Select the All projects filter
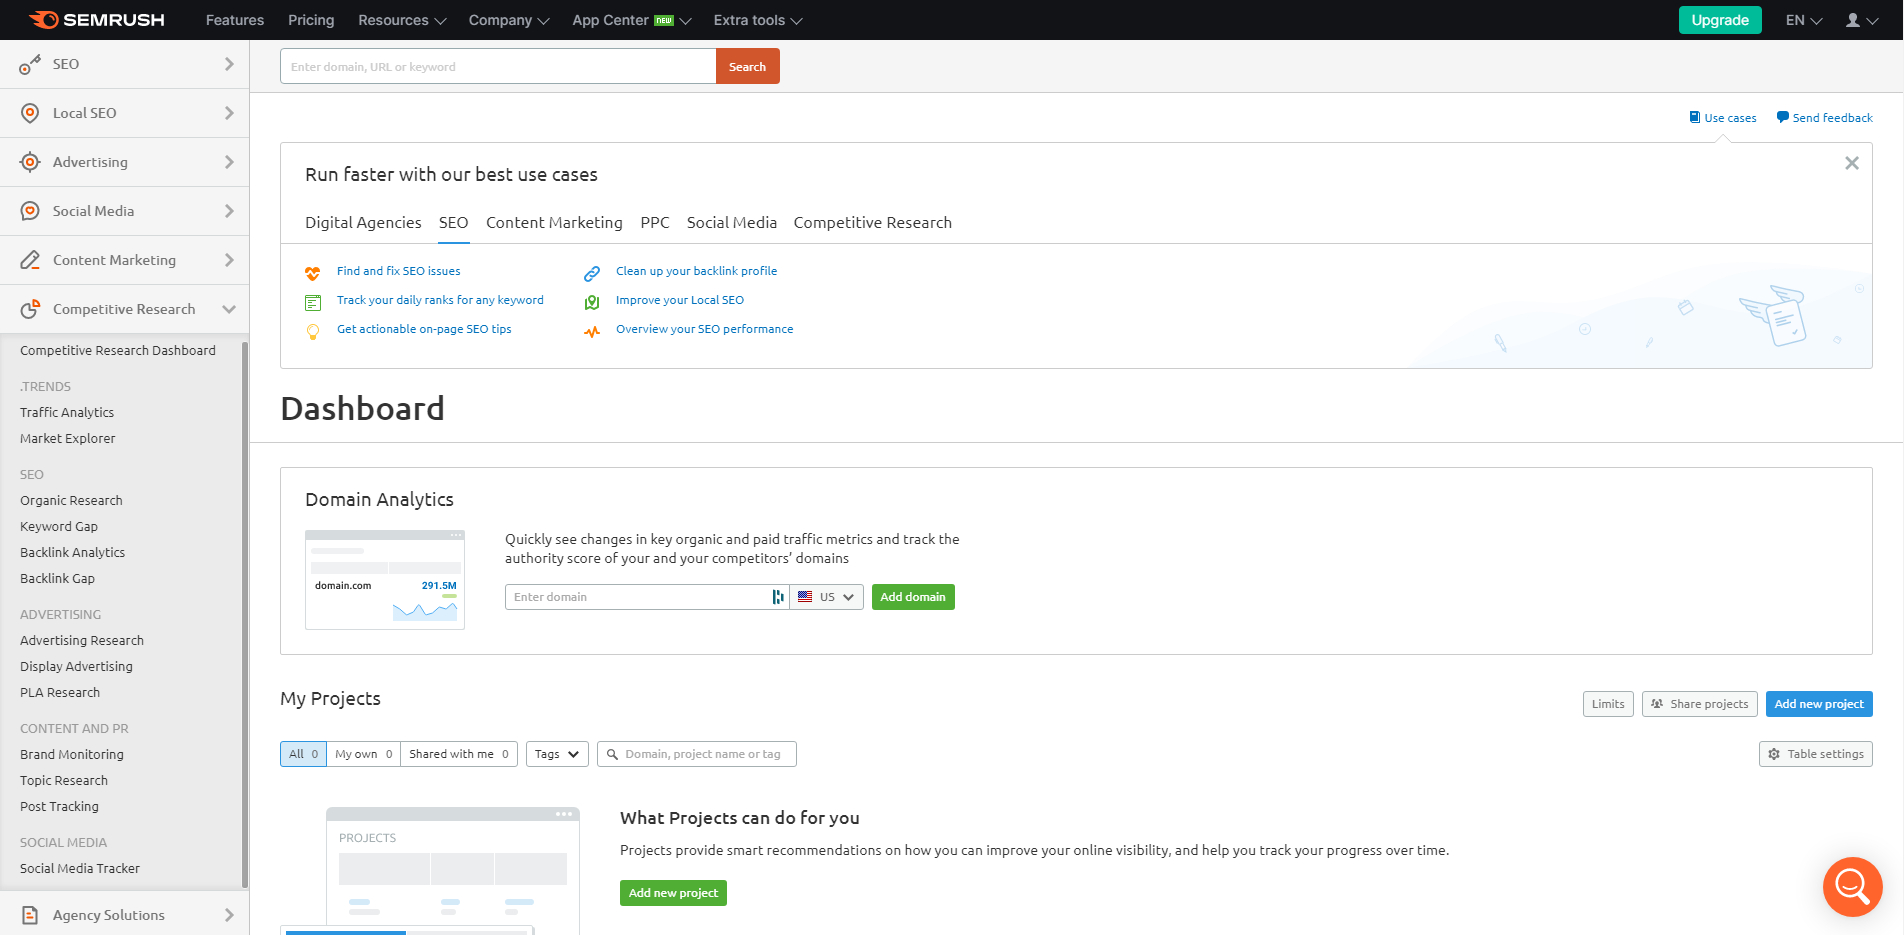The width and height of the screenshot is (1904, 935). tap(303, 754)
